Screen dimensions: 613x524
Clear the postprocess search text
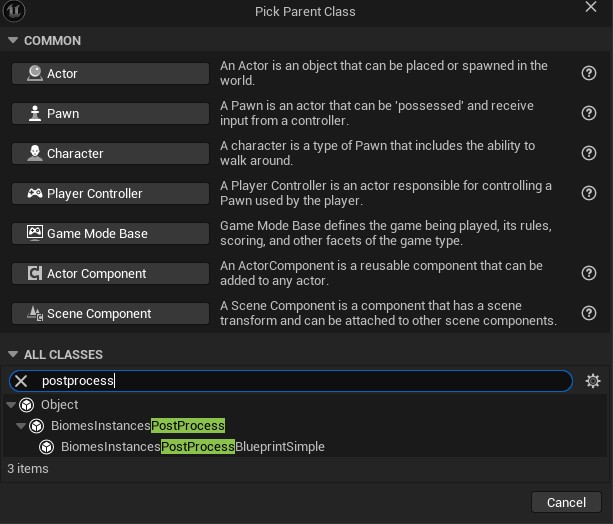(x=21, y=381)
